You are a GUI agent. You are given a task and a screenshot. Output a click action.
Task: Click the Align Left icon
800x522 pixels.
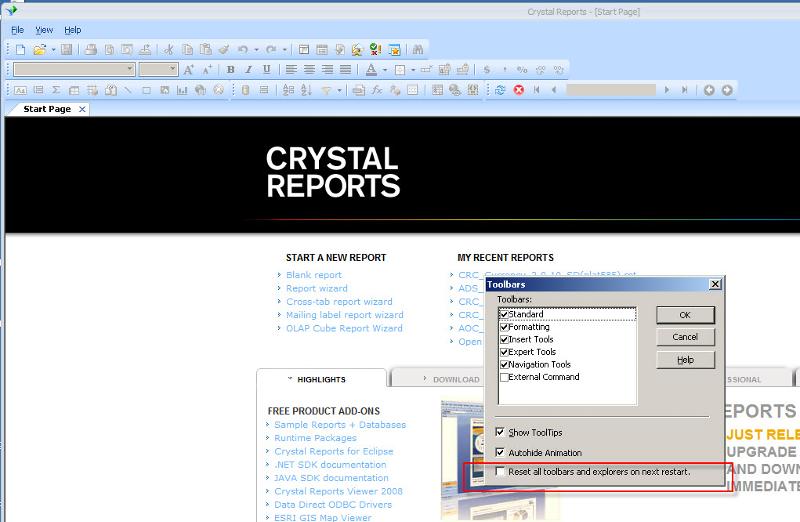(291, 69)
